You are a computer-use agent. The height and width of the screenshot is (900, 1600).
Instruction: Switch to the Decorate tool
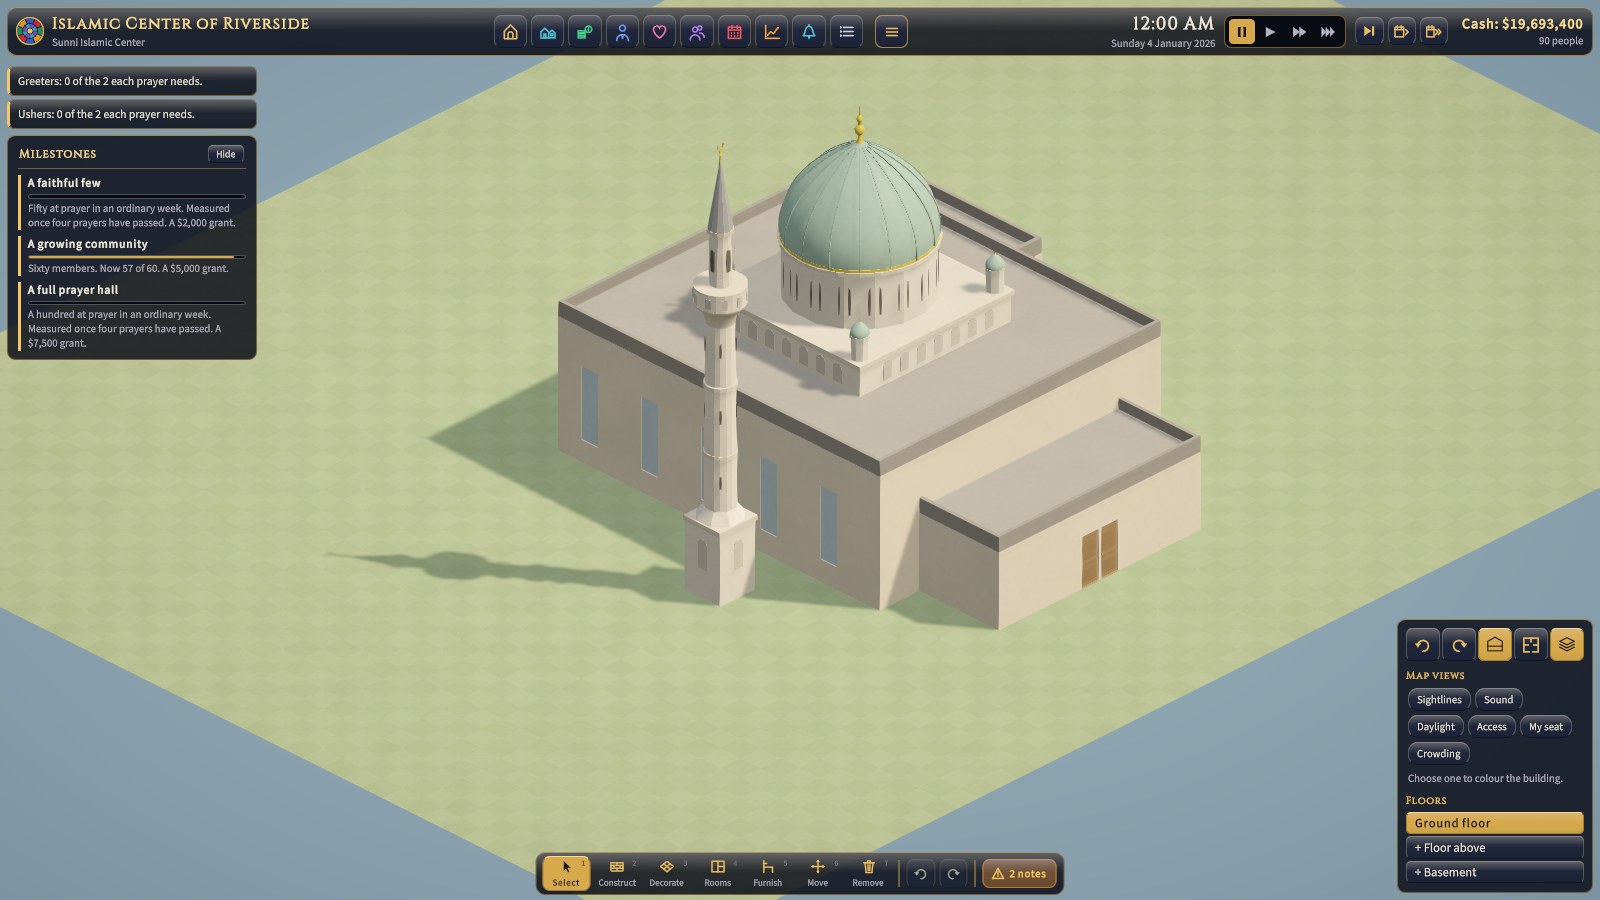coord(667,873)
